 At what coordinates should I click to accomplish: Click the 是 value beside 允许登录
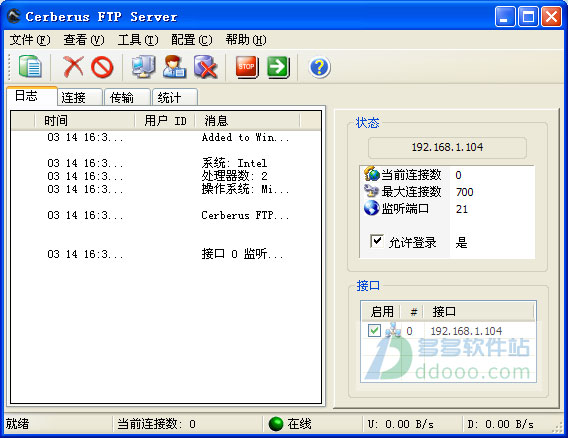[x=461, y=242]
